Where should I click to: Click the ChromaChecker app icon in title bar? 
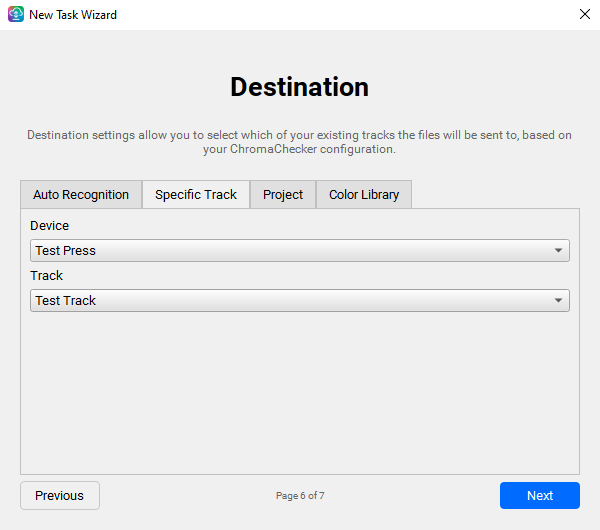(16, 14)
